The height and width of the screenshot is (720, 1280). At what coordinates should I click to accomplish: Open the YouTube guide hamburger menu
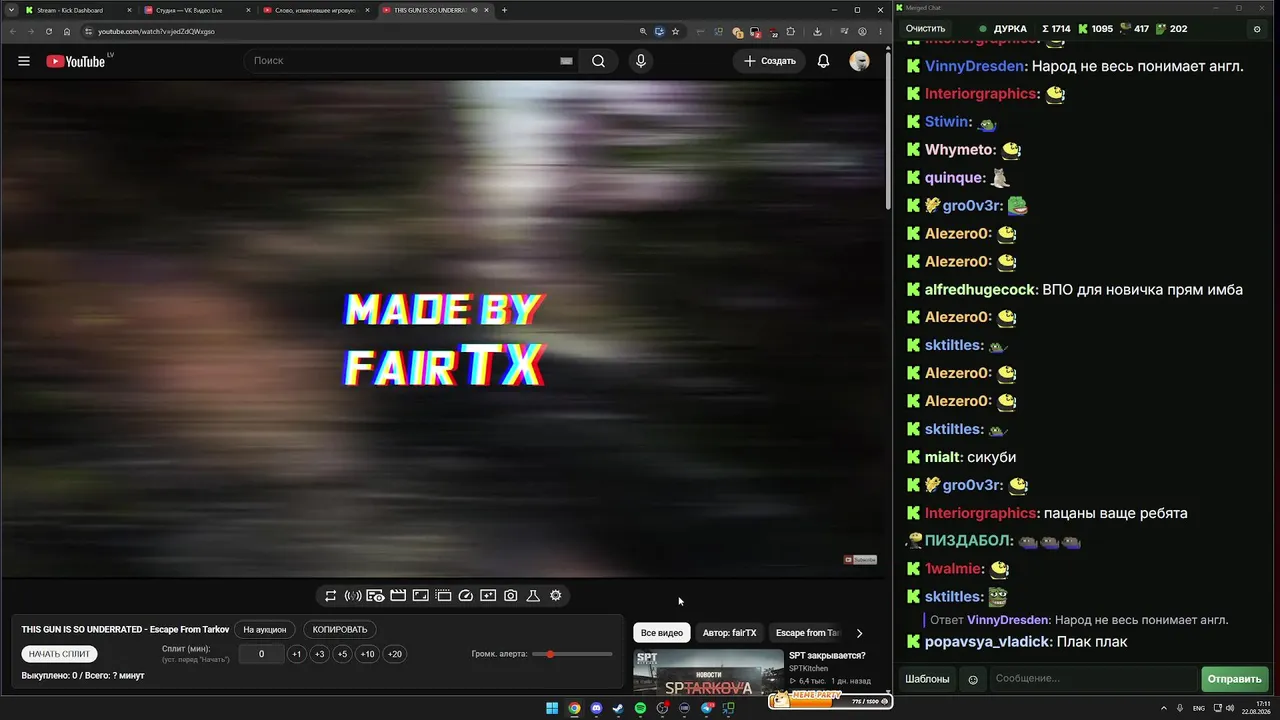[24, 61]
